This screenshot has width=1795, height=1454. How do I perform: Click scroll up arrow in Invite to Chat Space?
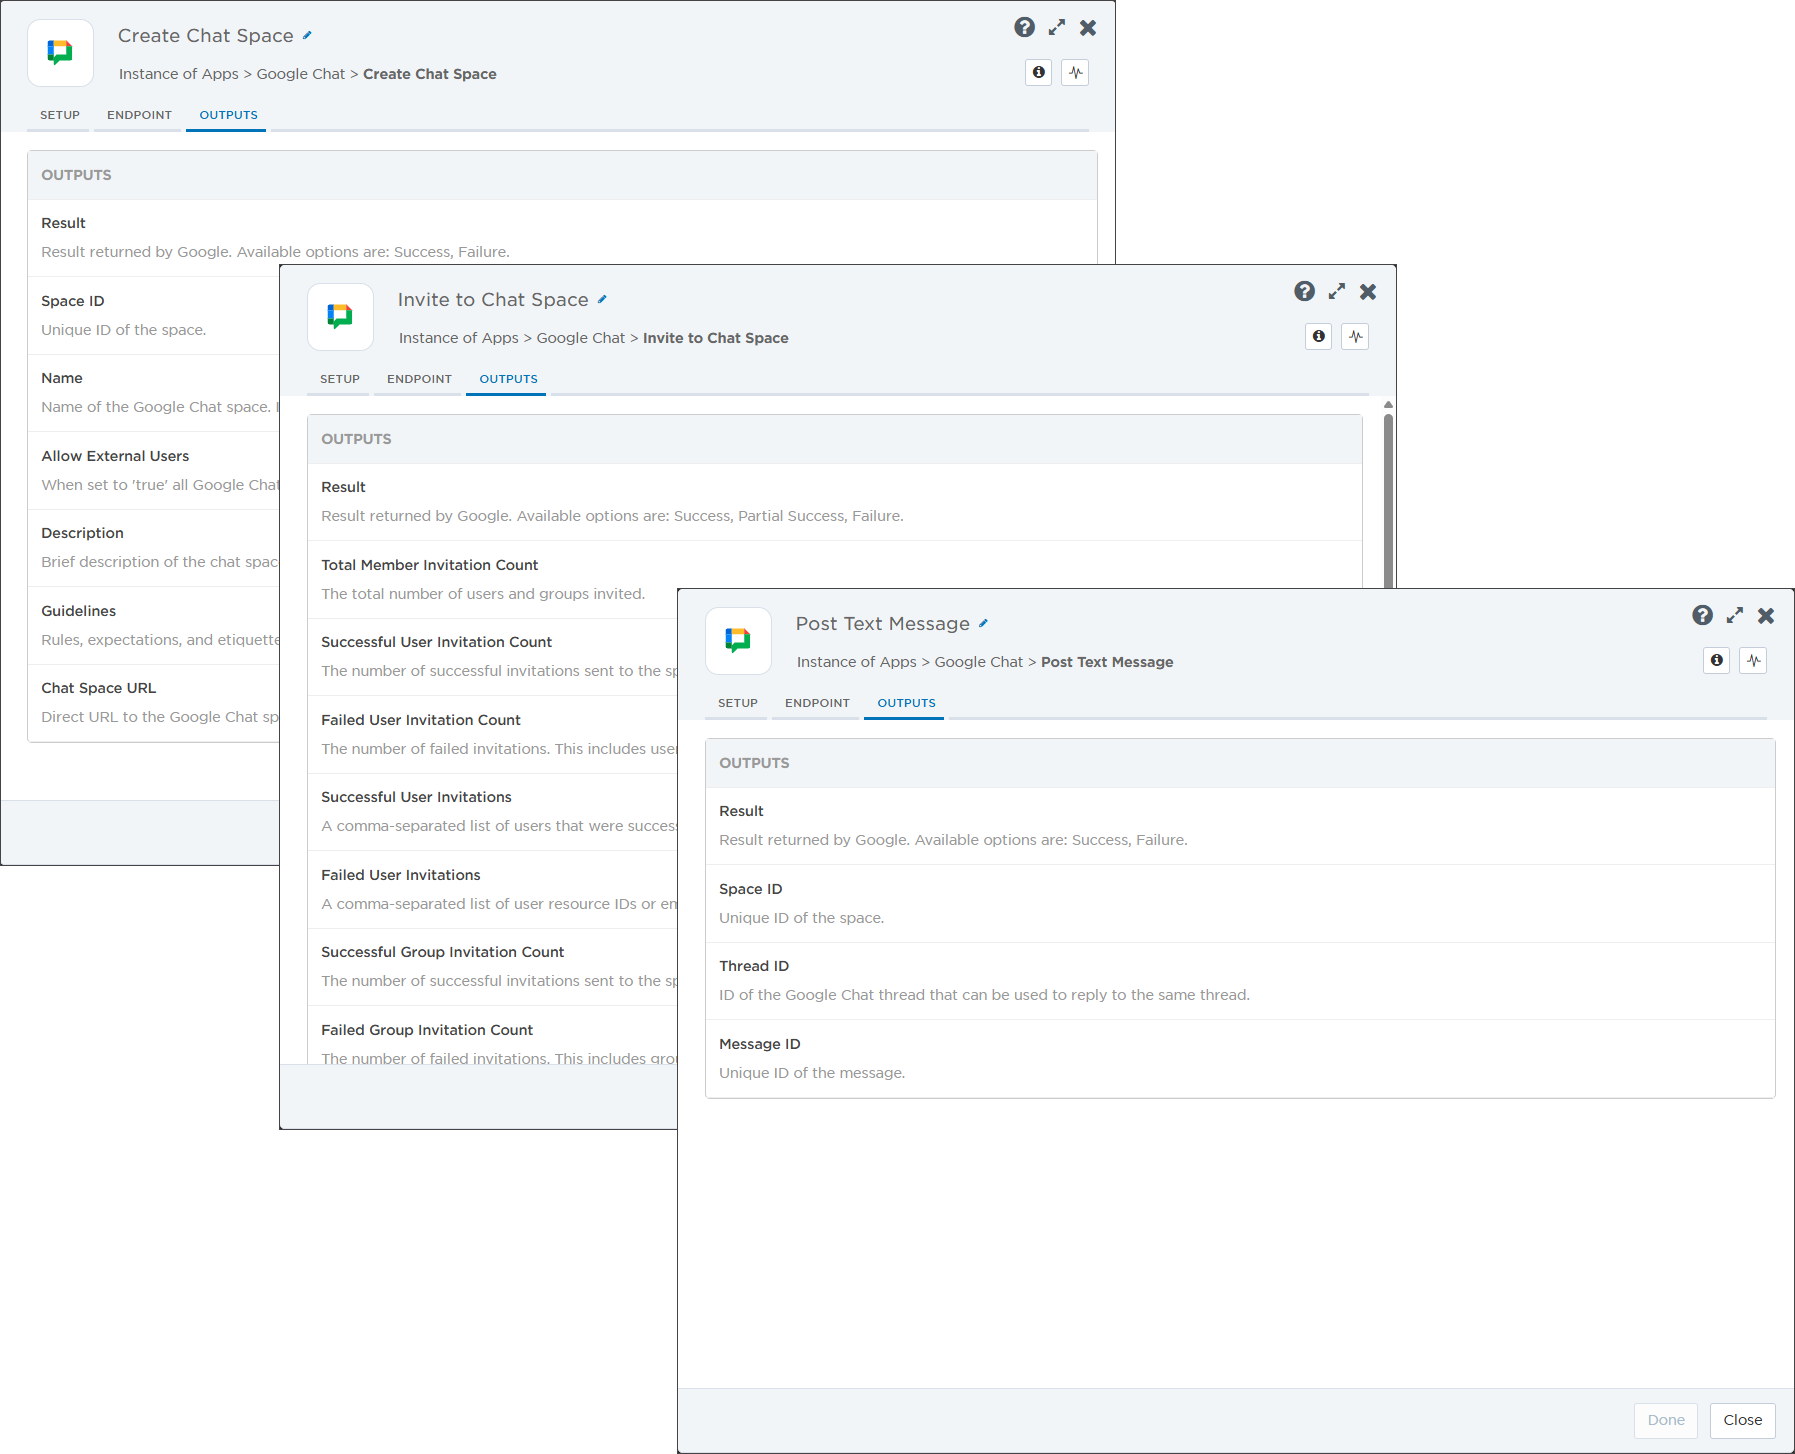tap(1388, 405)
